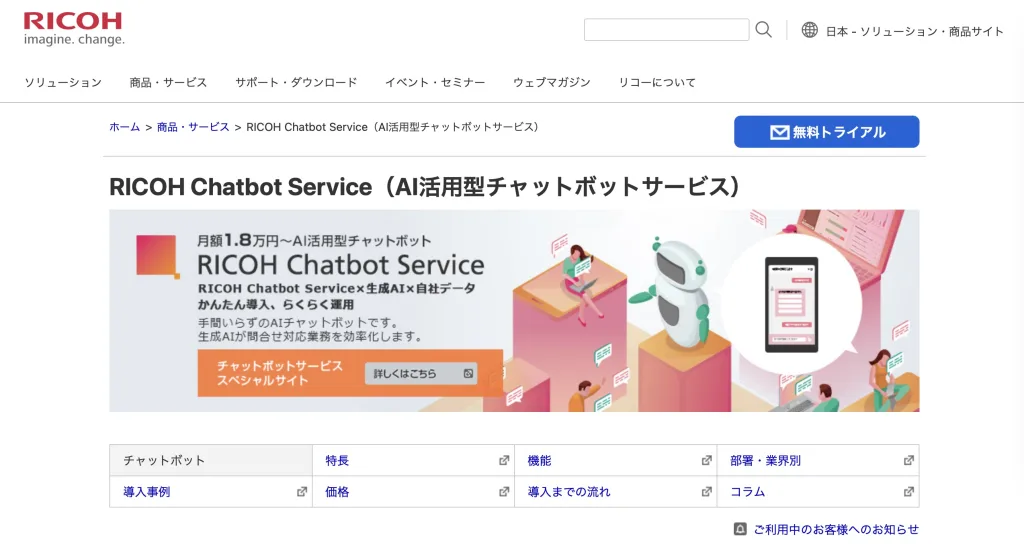Click the current page breadcrumb text
The width and height of the screenshot is (1024, 559).
click(x=394, y=127)
